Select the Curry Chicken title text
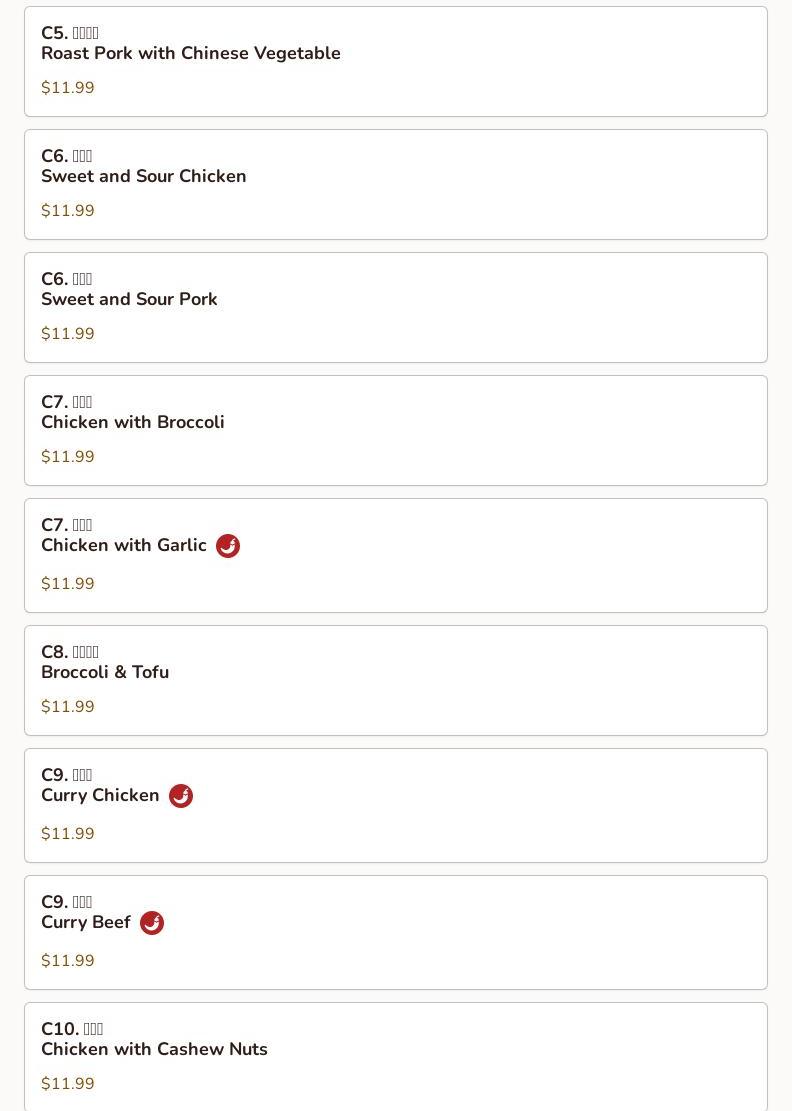 (x=100, y=795)
